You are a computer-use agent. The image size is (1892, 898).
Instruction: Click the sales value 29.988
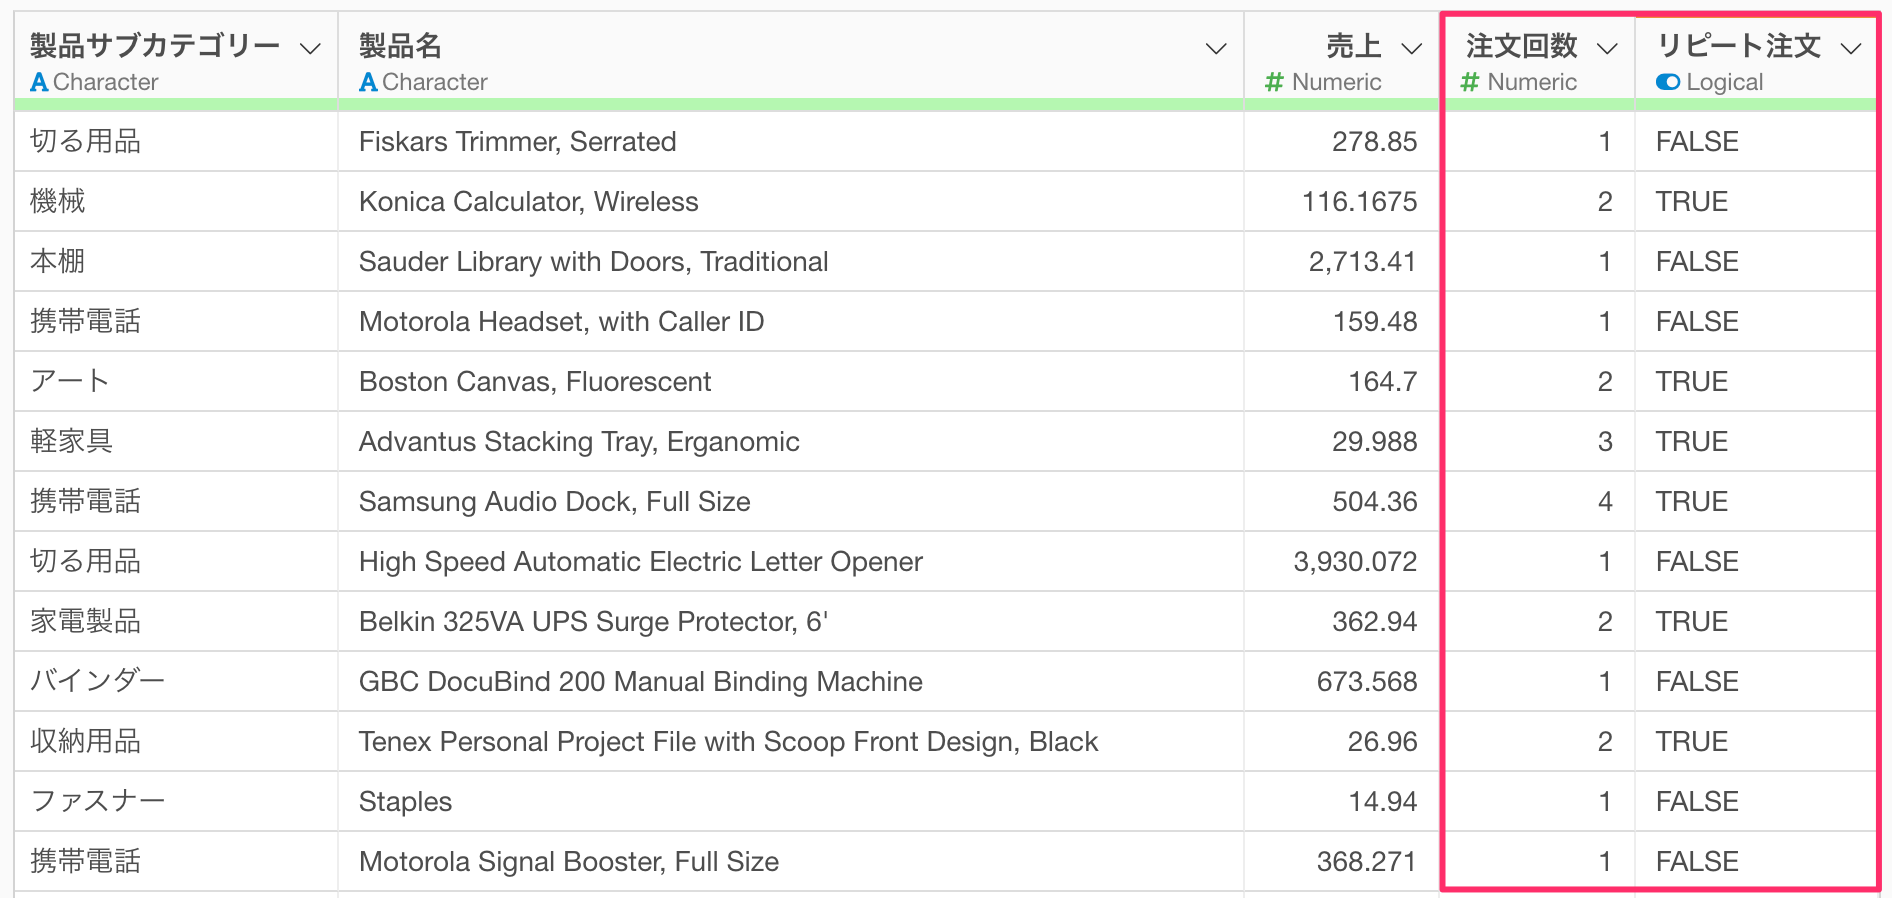1374,442
